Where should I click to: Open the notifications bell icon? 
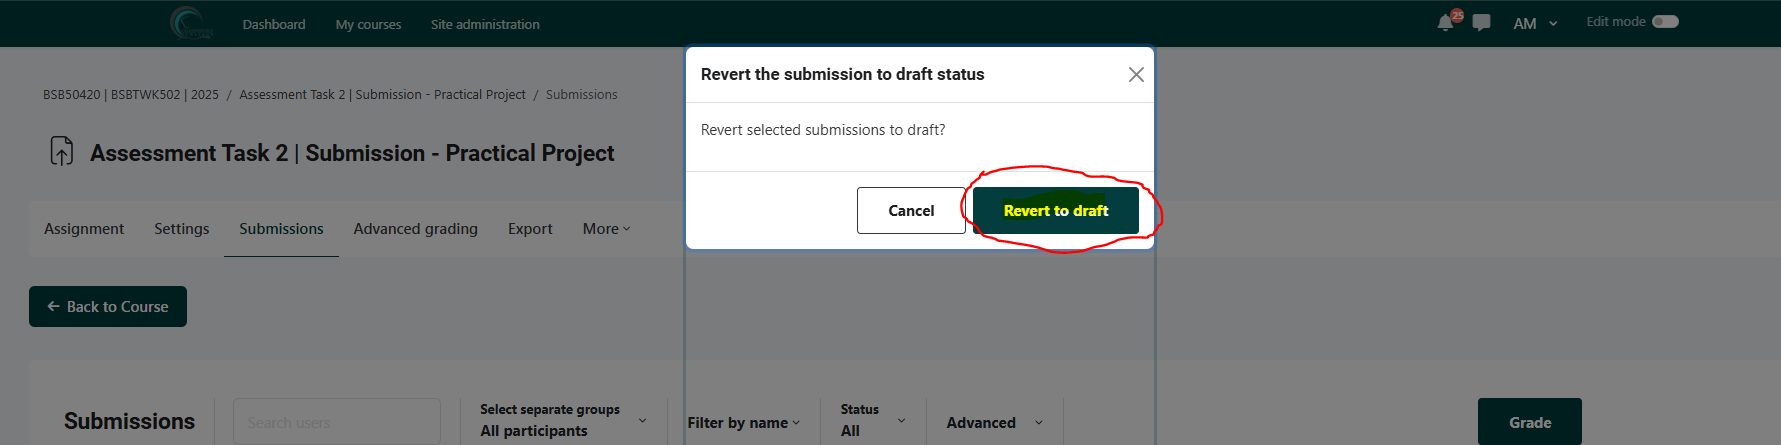(1445, 23)
